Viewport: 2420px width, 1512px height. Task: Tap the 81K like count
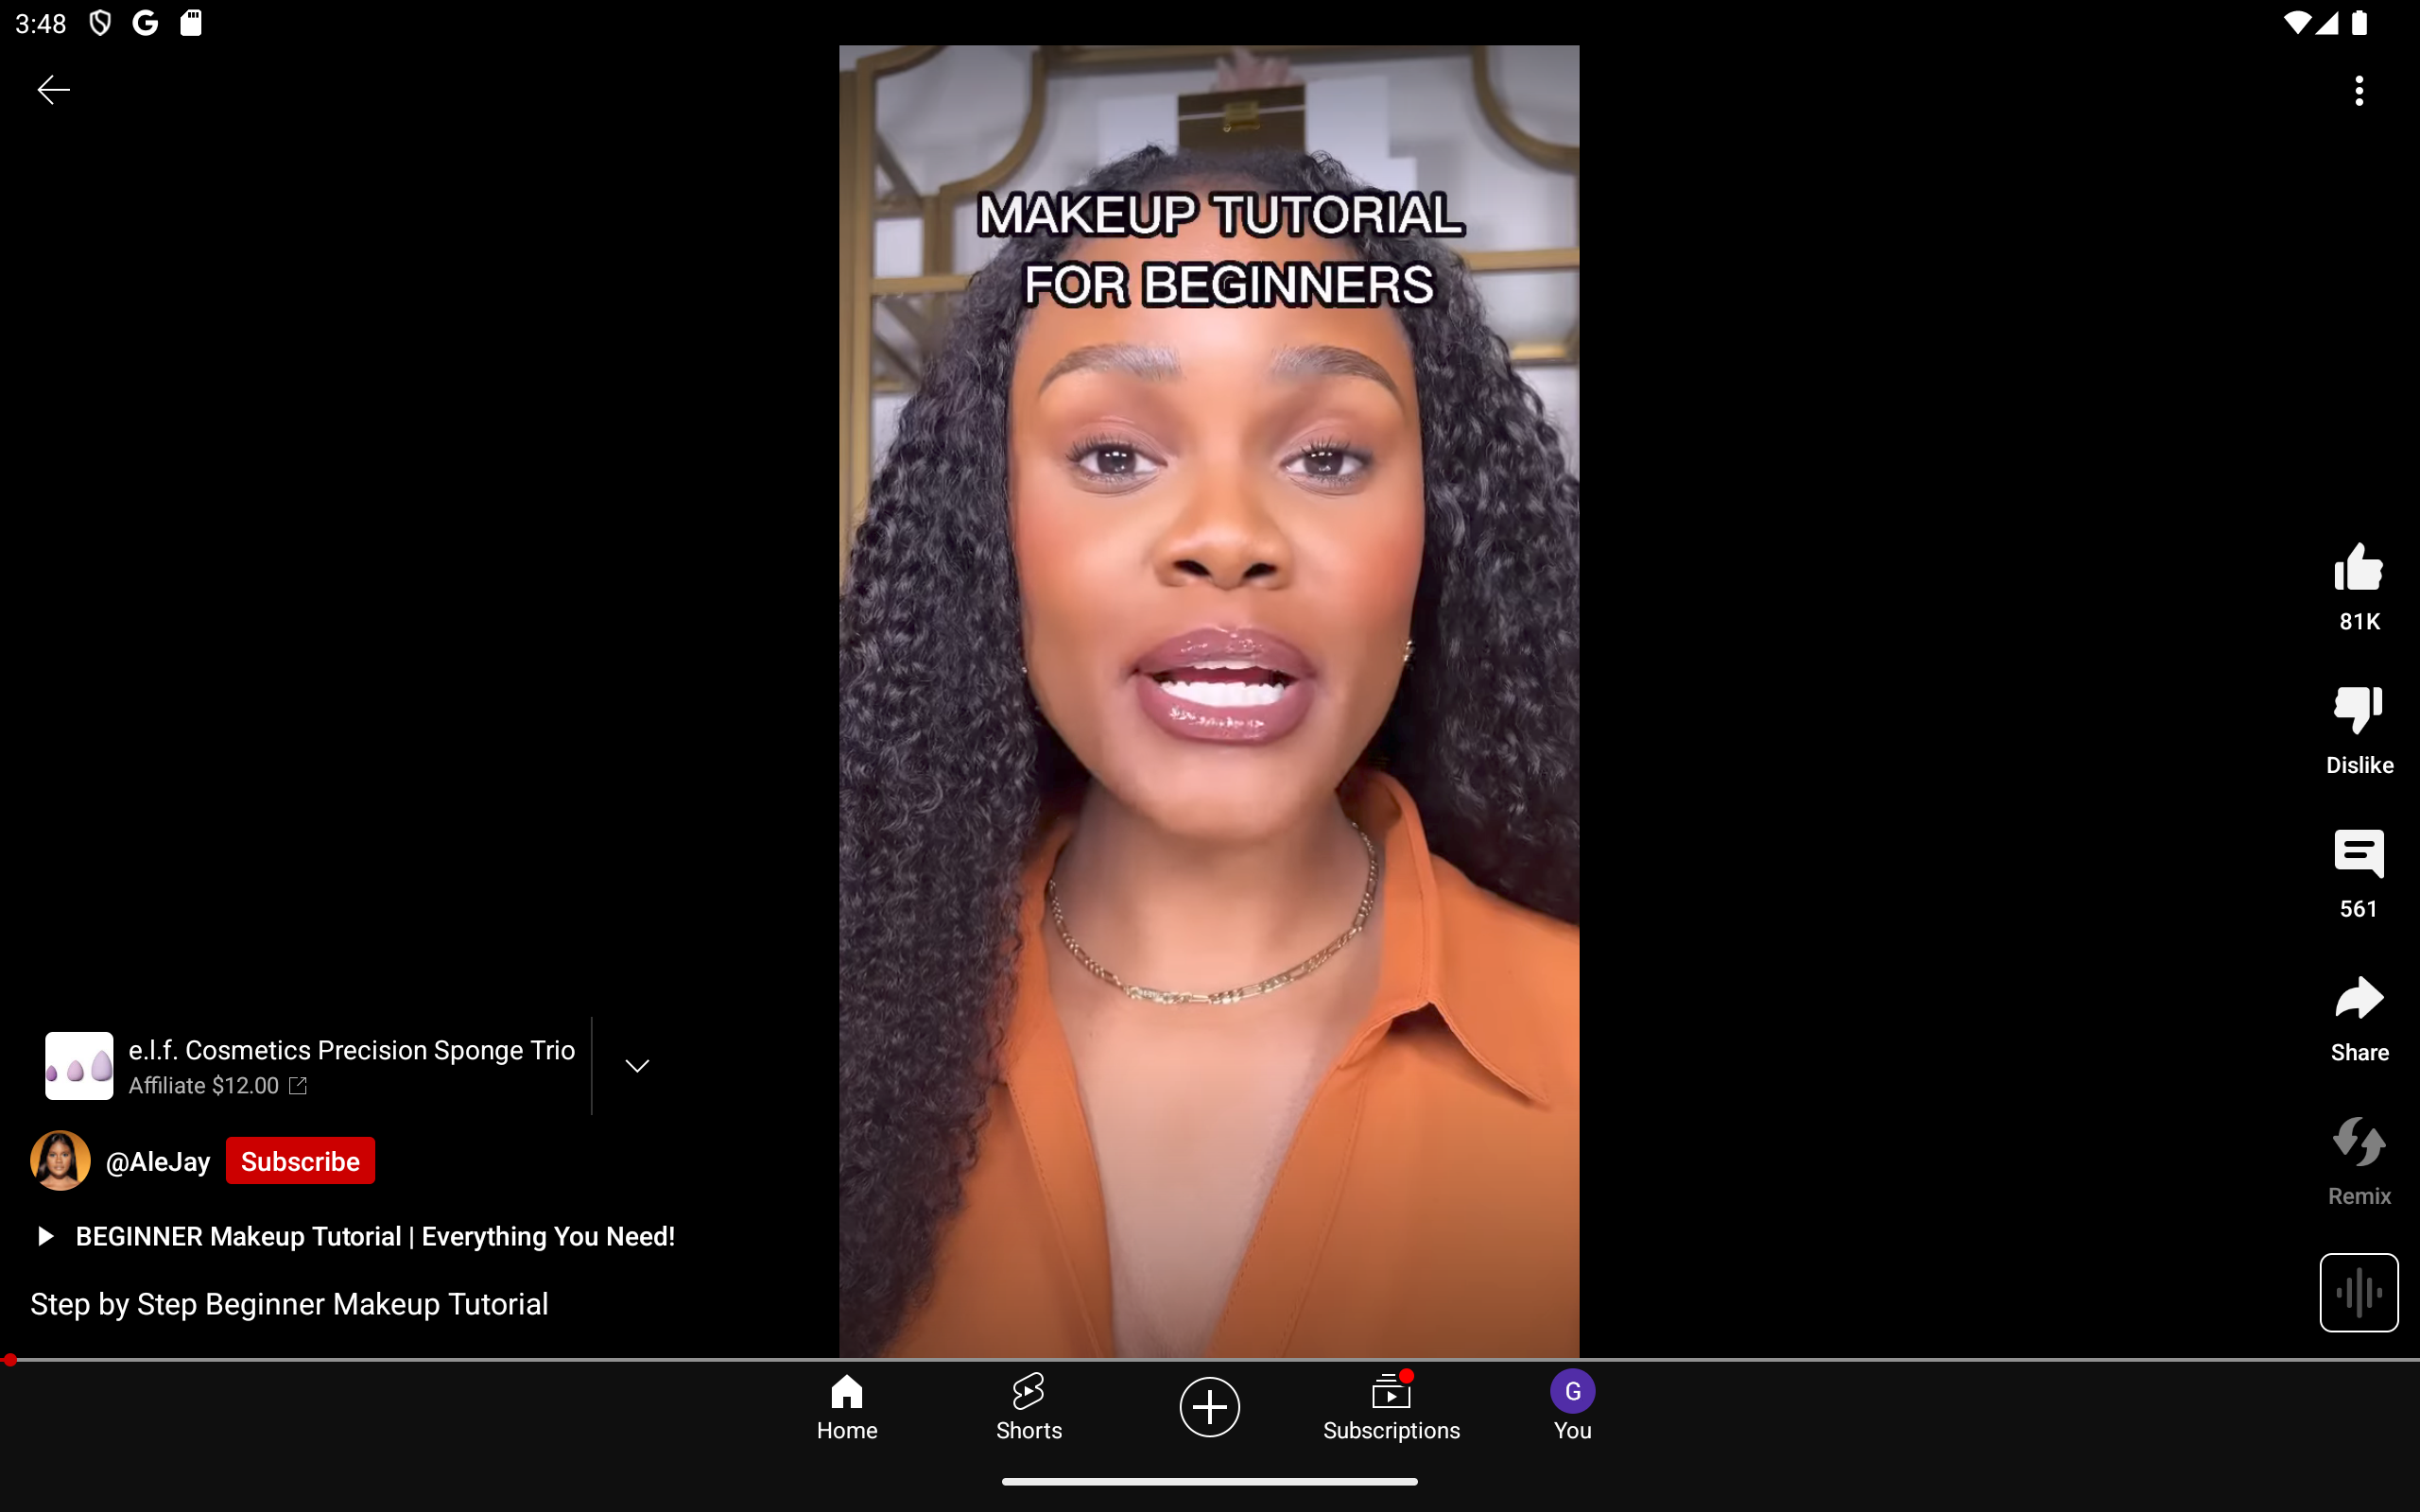tap(2359, 622)
